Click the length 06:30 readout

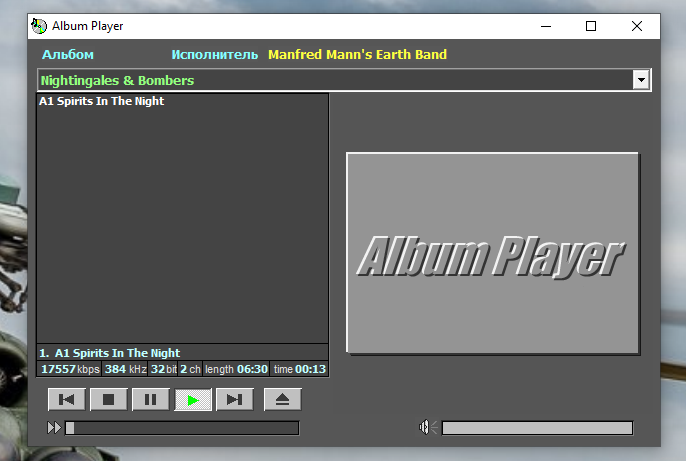tap(236, 369)
